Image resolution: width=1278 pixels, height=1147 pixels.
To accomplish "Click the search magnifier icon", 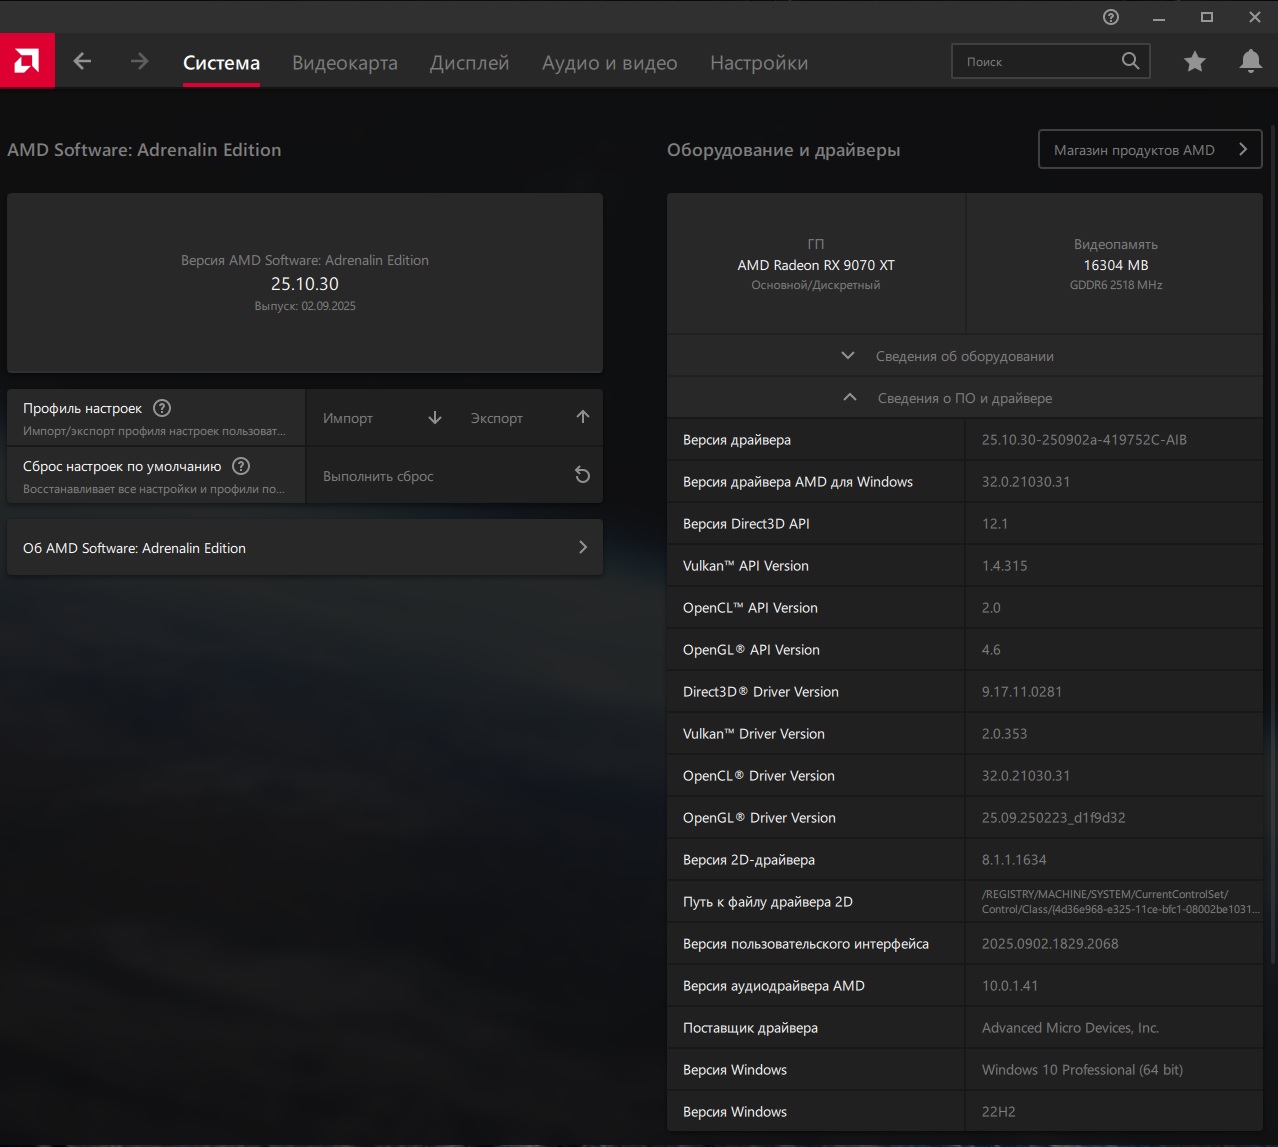I will point(1130,61).
